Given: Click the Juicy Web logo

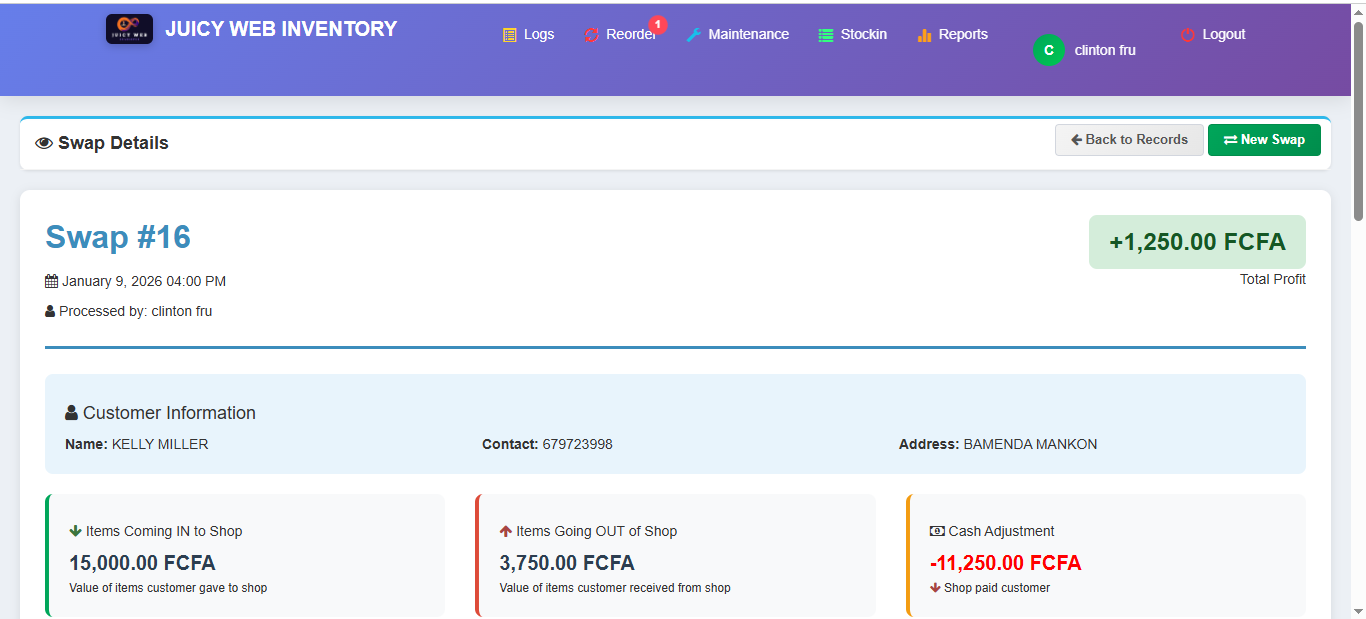Looking at the screenshot, I should click(x=129, y=28).
